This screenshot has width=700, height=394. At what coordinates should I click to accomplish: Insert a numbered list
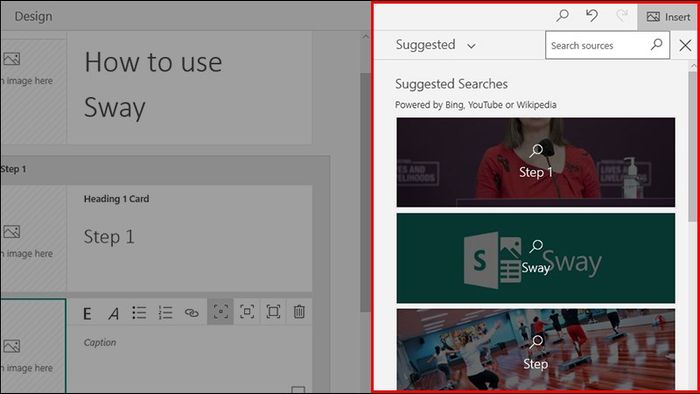(x=166, y=313)
